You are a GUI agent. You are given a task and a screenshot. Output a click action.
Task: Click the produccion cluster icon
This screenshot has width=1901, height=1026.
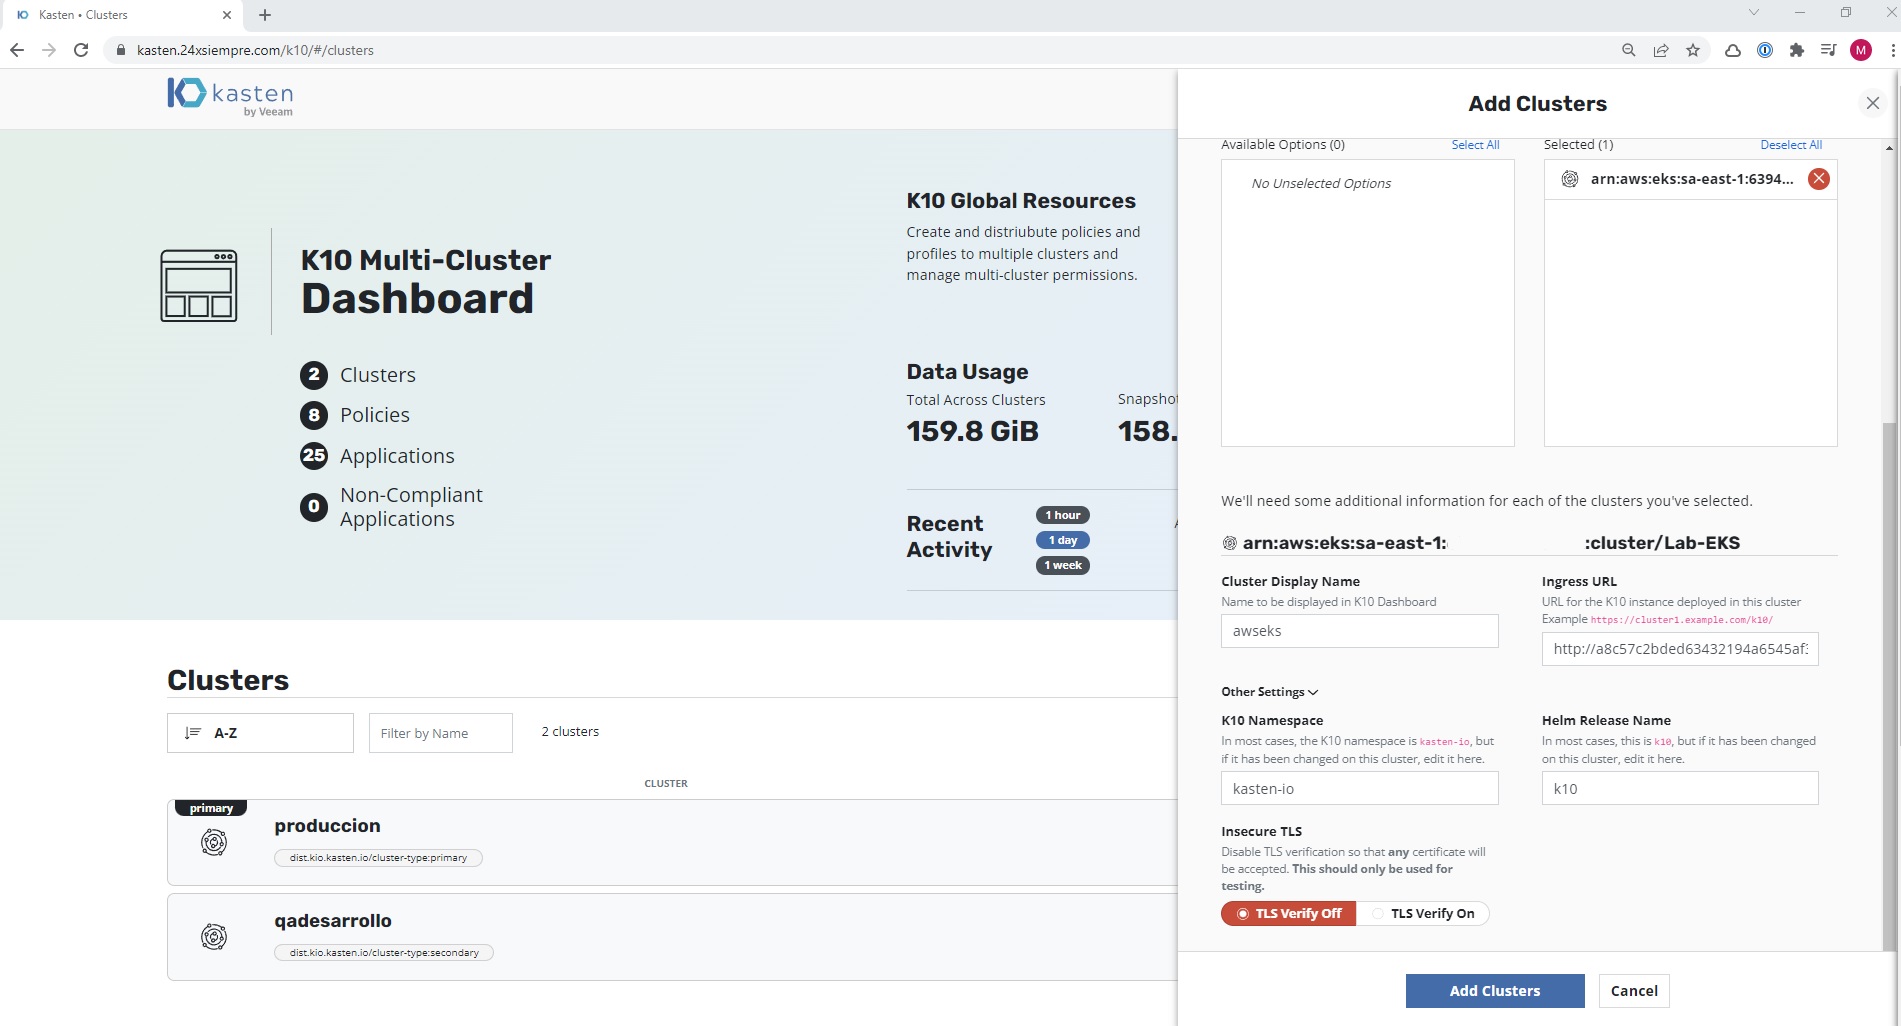(214, 842)
